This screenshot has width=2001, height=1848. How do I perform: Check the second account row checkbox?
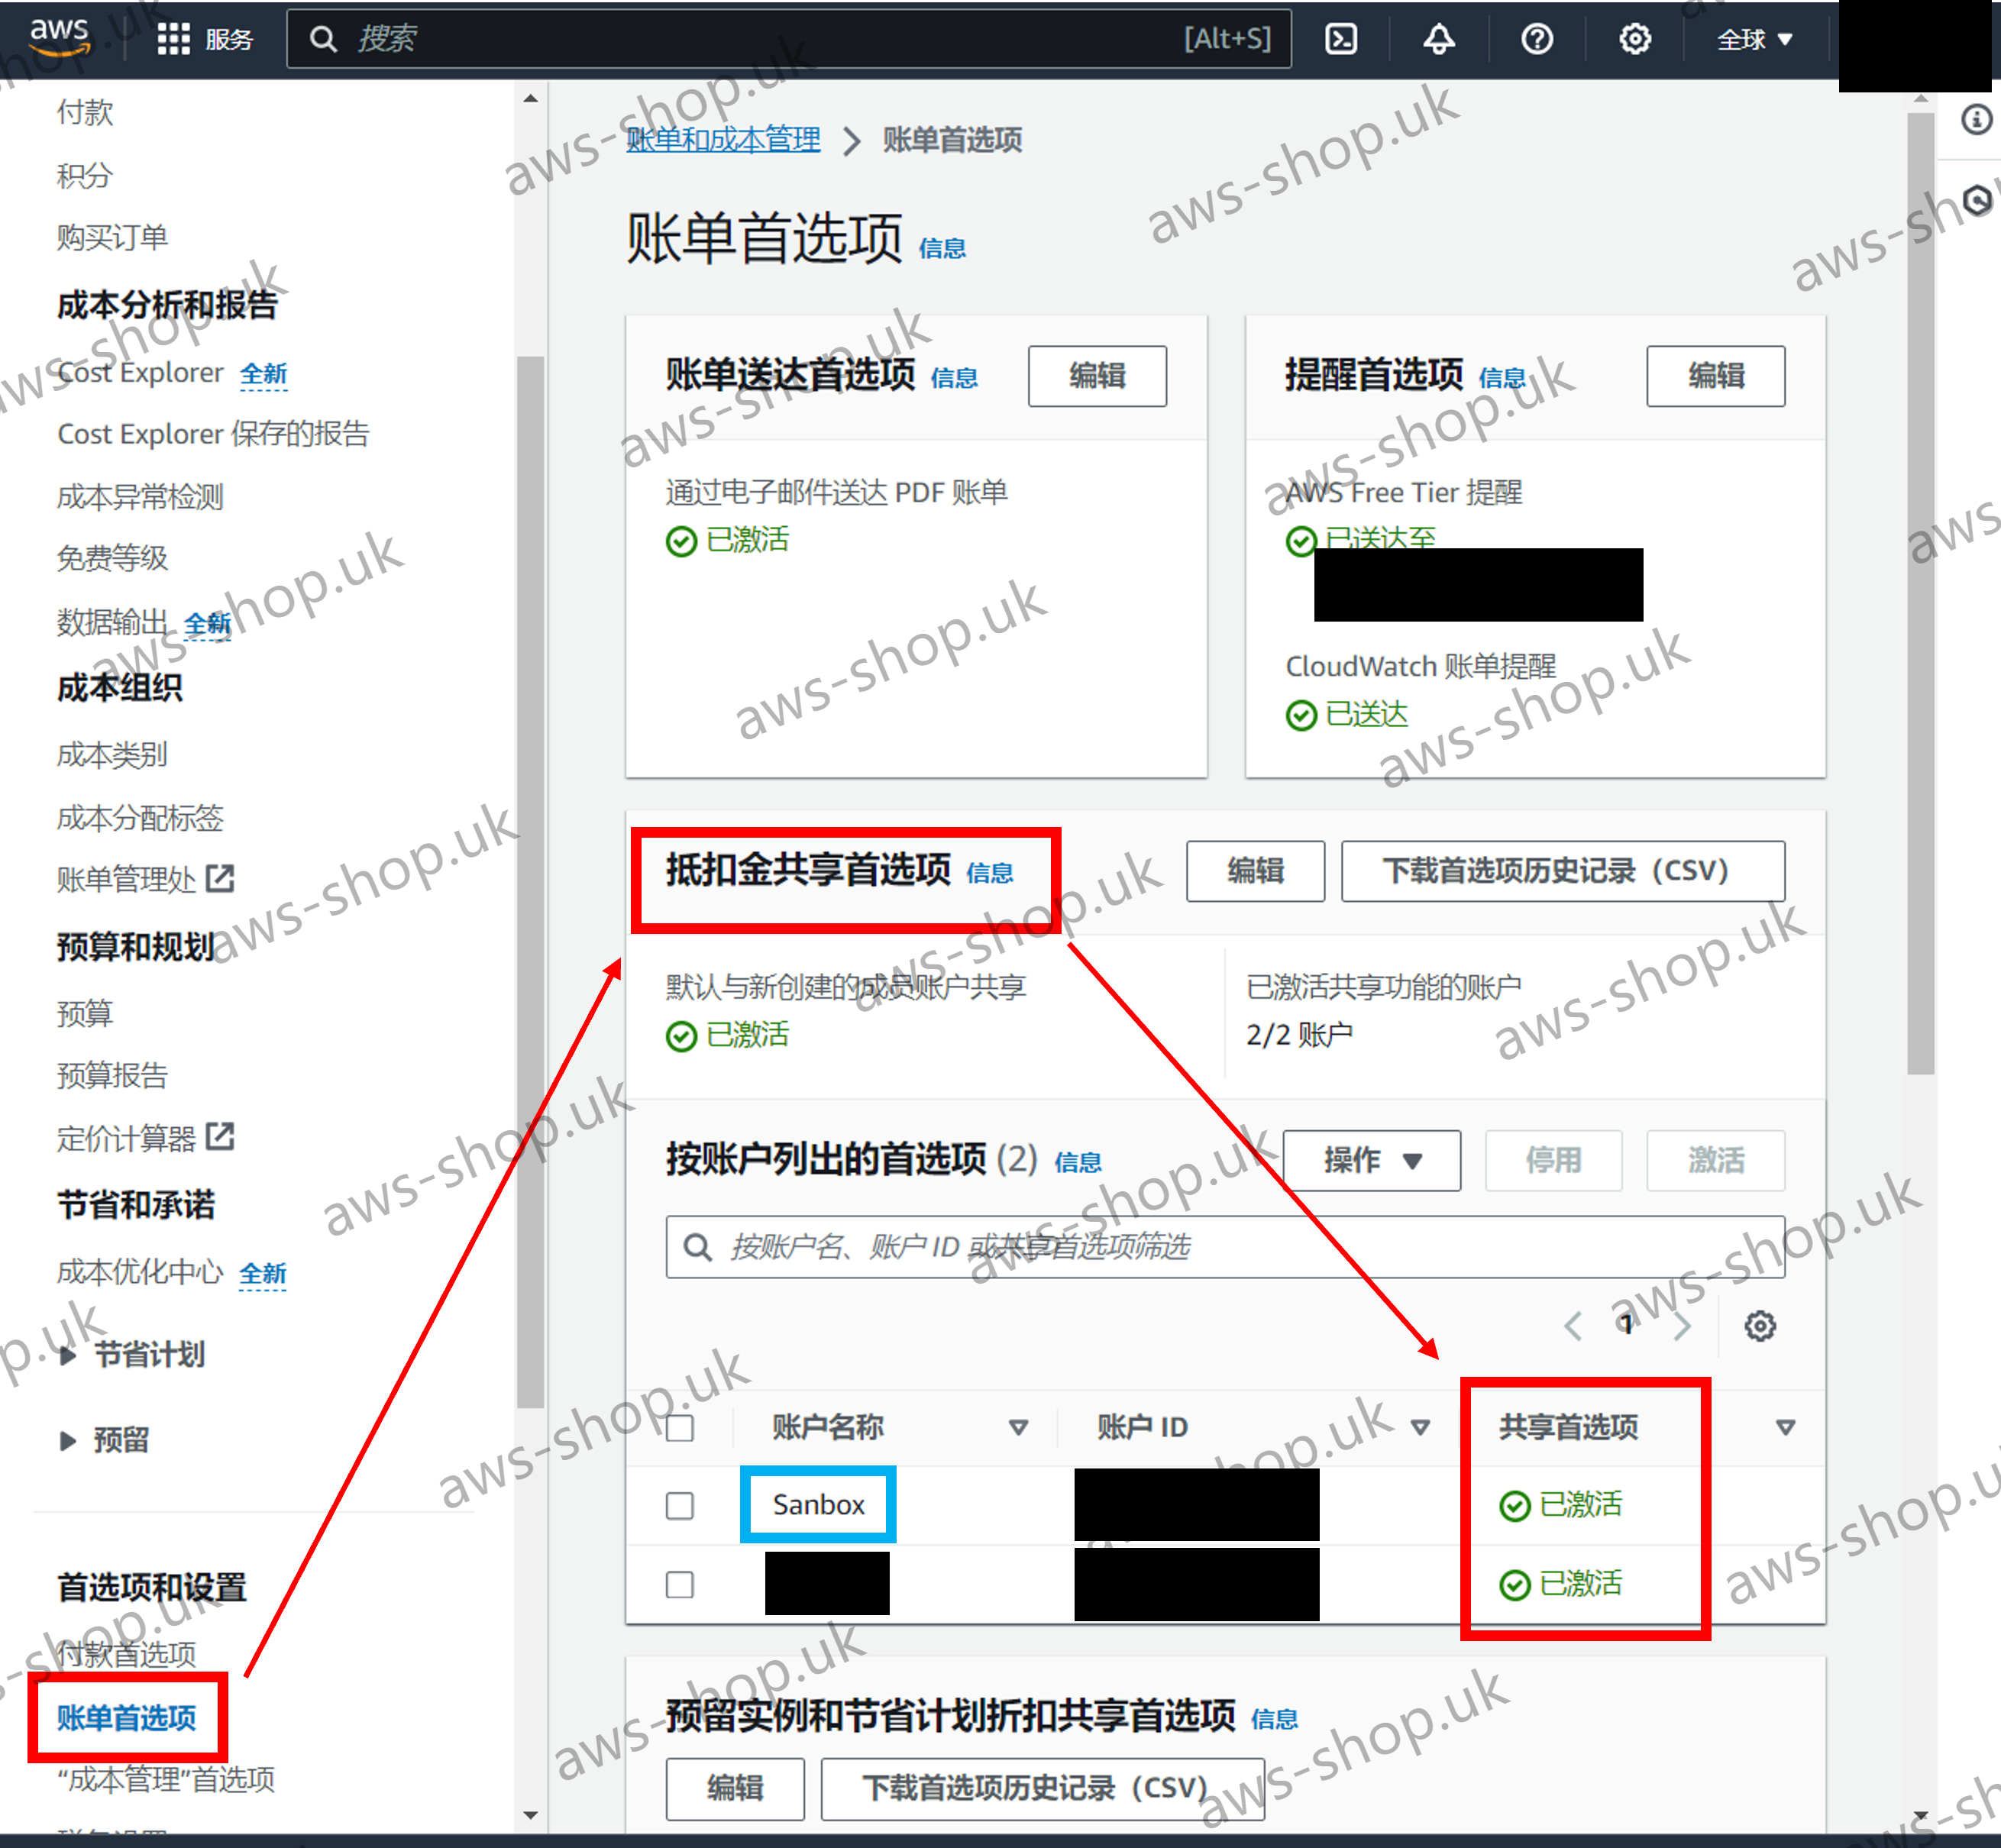tap(680, 1584)
